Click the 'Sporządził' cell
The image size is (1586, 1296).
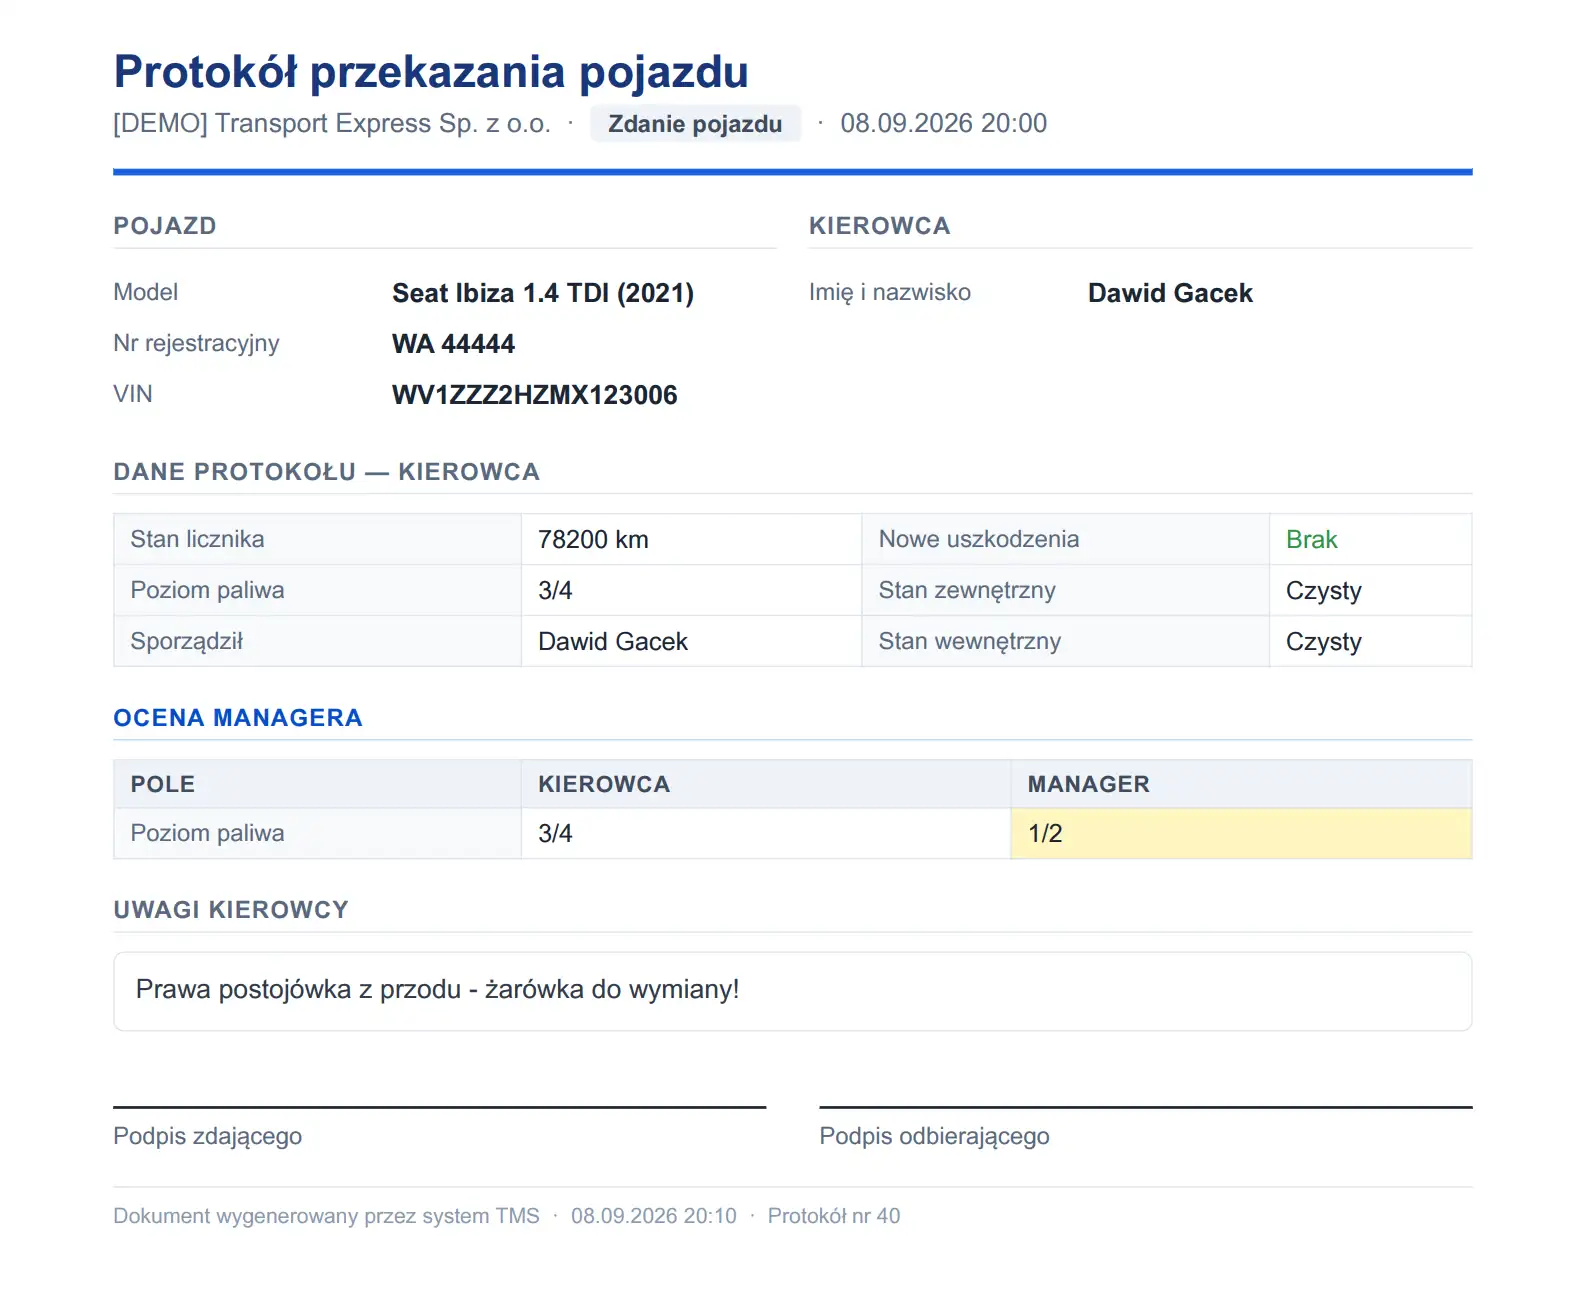[318, 641]
